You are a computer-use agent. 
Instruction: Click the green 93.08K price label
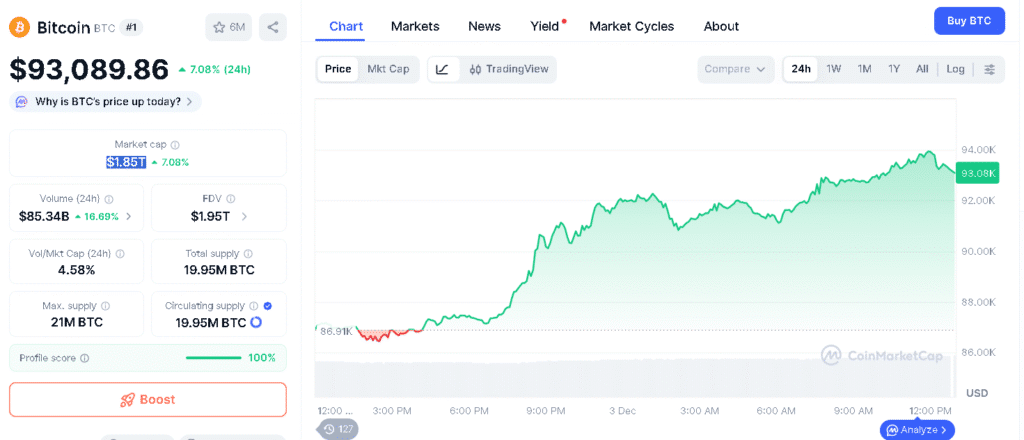click(978, 174)
